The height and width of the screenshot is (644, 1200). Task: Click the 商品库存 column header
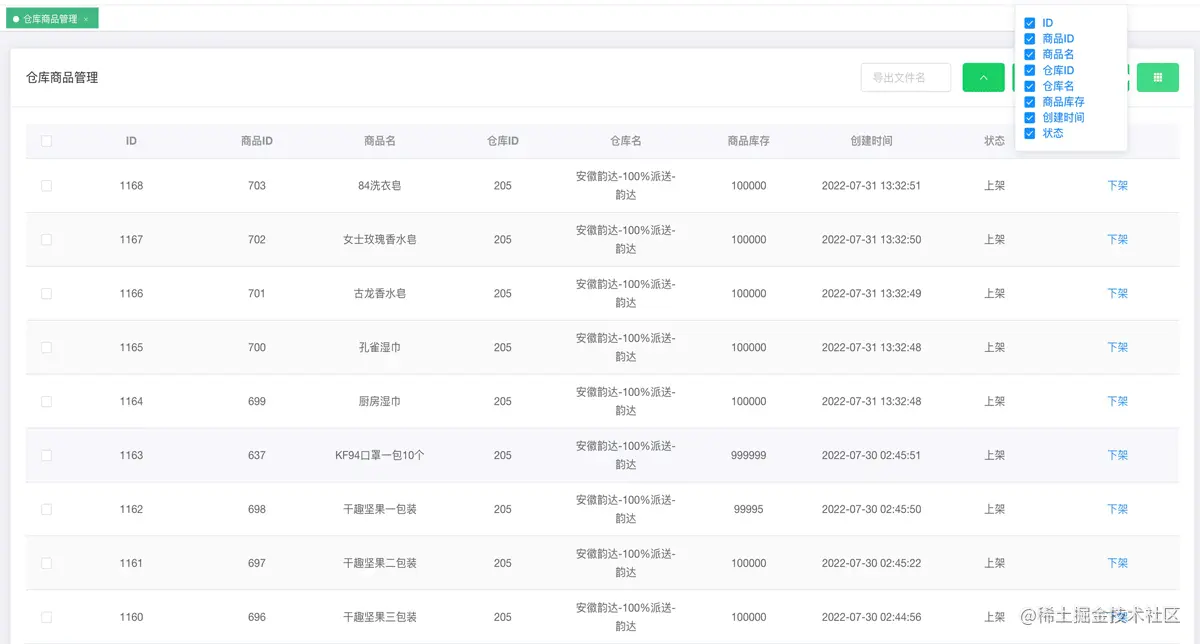click(749, 141)
